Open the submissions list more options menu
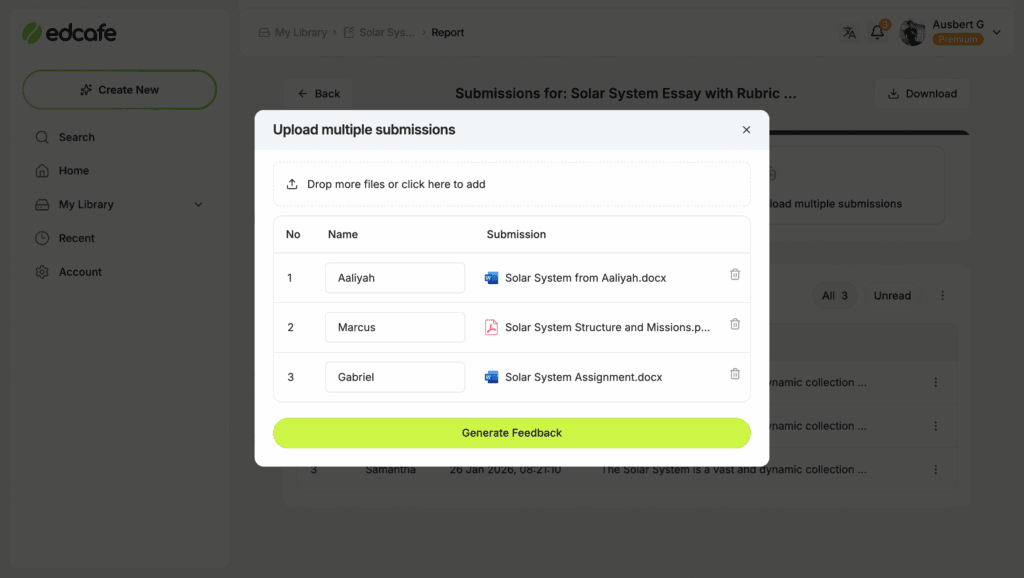 tap(942, 296)
